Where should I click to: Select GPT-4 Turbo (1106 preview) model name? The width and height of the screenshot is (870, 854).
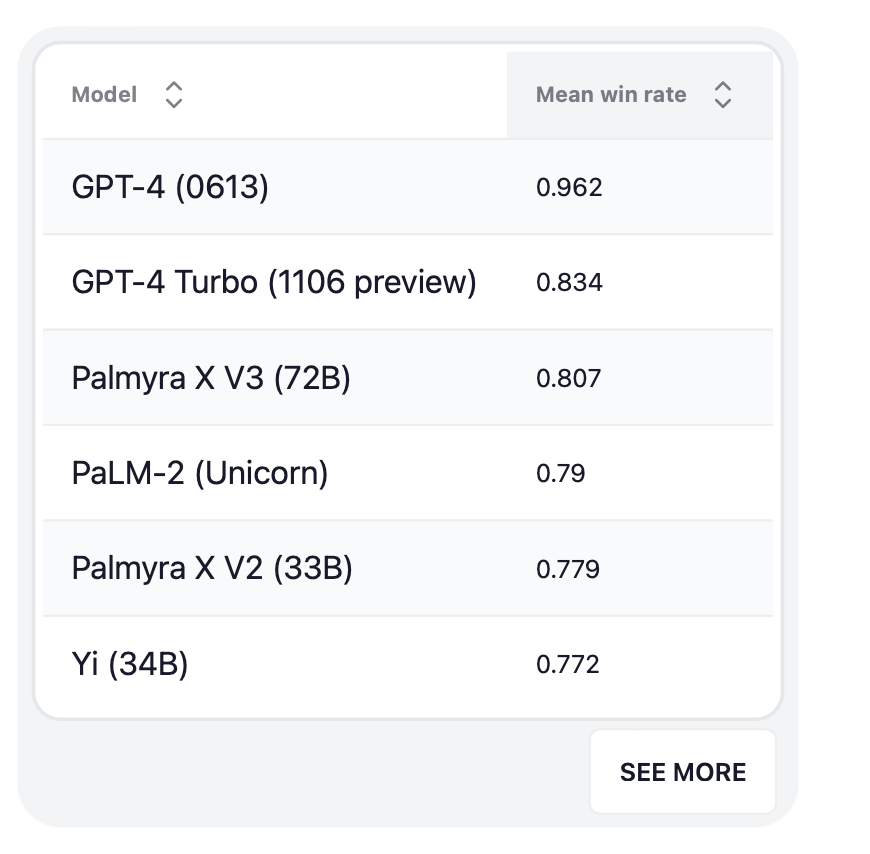(274, 282)
